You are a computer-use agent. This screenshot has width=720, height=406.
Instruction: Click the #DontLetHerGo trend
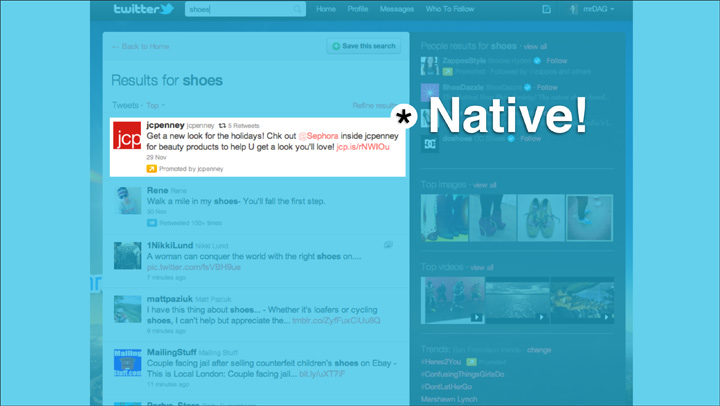click(x=446, y=387)
